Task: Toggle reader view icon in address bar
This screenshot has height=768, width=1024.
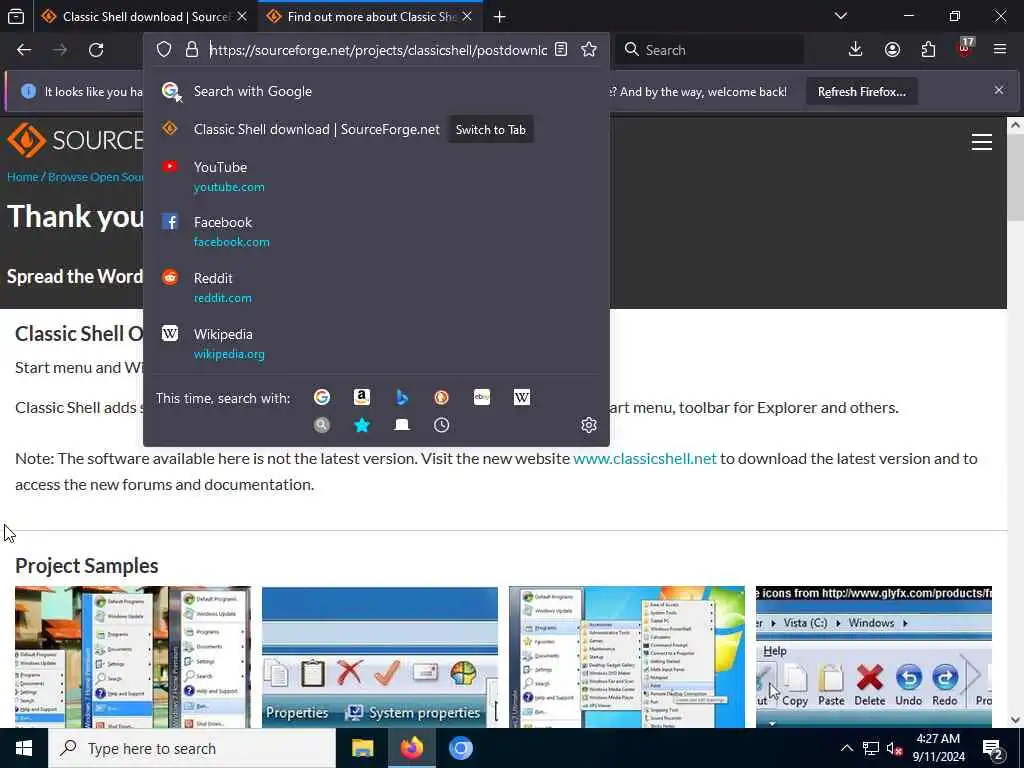Action: pyautogui.click(x=561, y=50)
